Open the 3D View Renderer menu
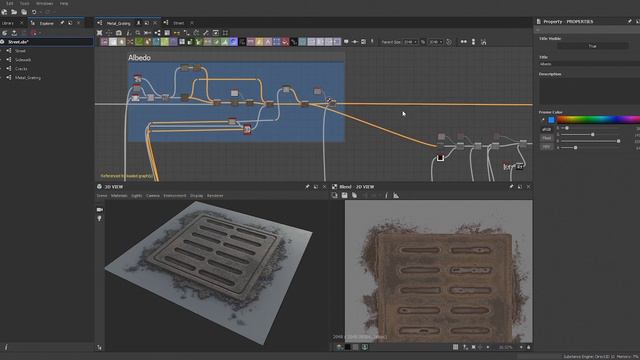The width and height of the screenshot is (640, 360). pyautogui.click(x=215, y=196)
